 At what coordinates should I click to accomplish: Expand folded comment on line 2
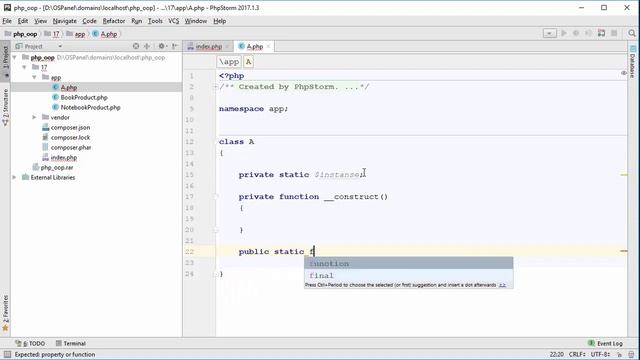coord(216,87)
